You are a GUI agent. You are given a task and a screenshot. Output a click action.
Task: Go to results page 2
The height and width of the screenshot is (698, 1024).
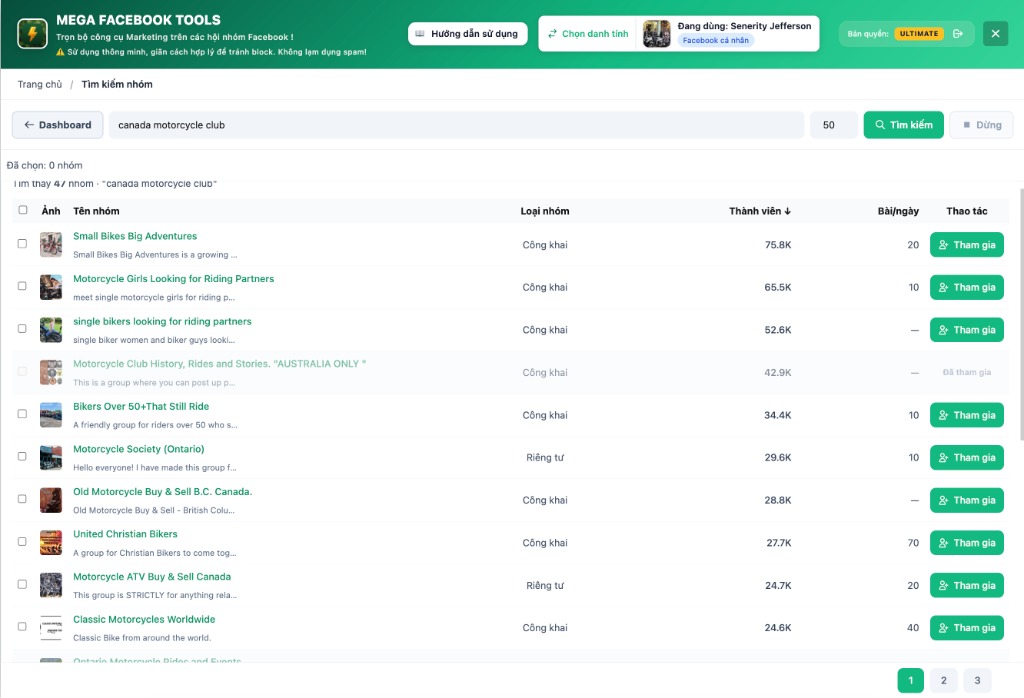[x=944, y=680]
